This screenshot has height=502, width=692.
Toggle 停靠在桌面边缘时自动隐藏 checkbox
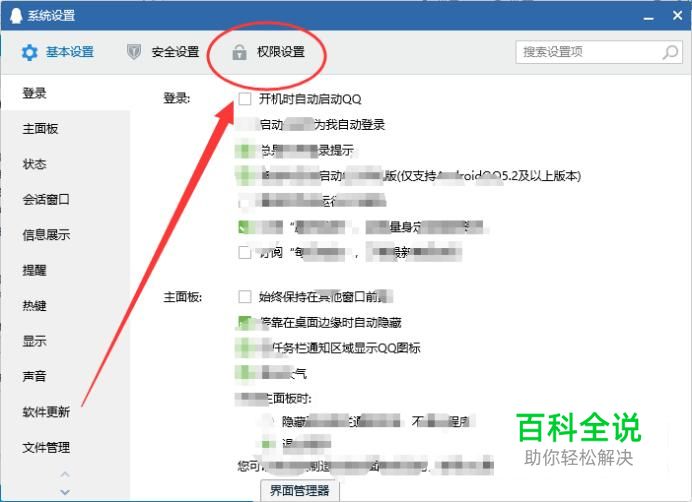[244, 322]
